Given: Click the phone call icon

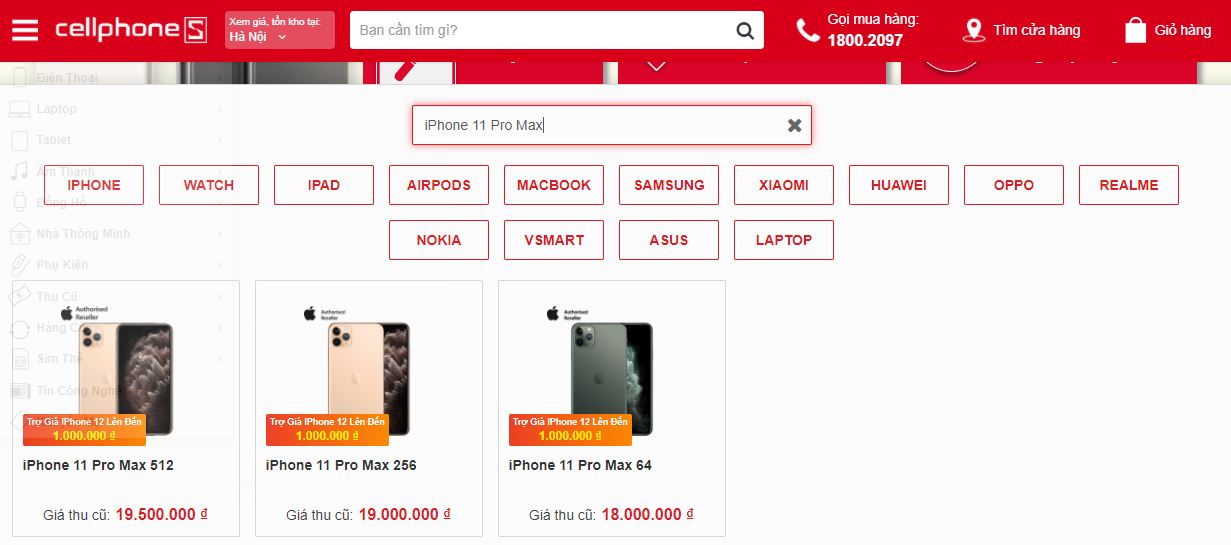Looking at the screenshot, I should 808,30.
